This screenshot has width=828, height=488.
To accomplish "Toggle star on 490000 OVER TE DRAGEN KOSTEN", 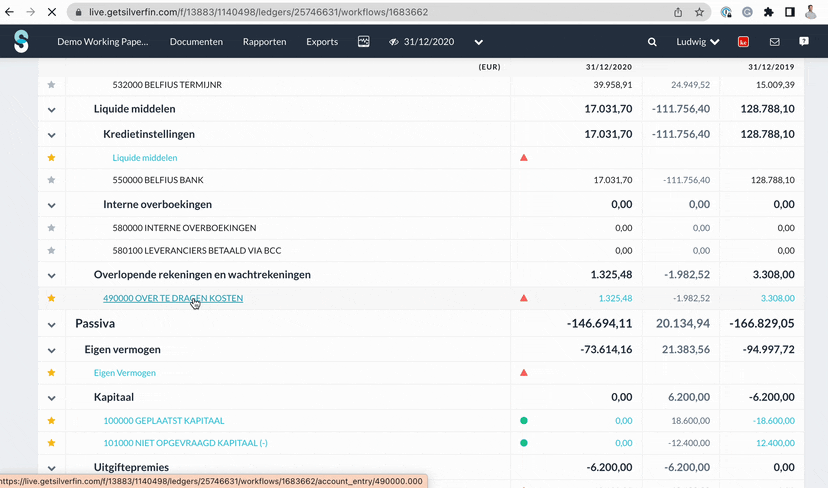I will [51, 298].
